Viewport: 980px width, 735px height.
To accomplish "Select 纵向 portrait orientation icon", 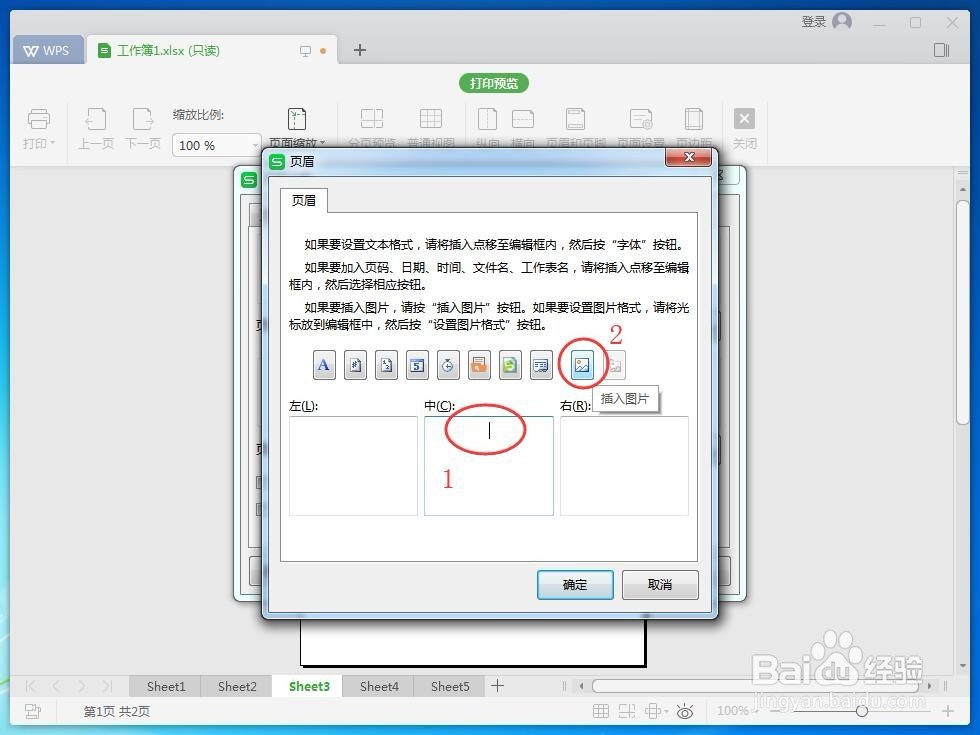I will [x=486, y=120].
